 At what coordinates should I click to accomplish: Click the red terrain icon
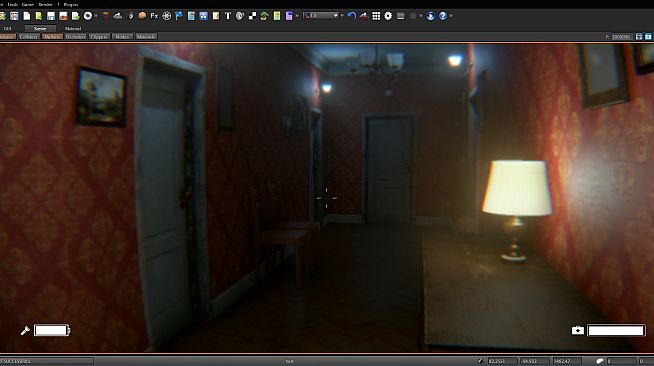[364, 16]
